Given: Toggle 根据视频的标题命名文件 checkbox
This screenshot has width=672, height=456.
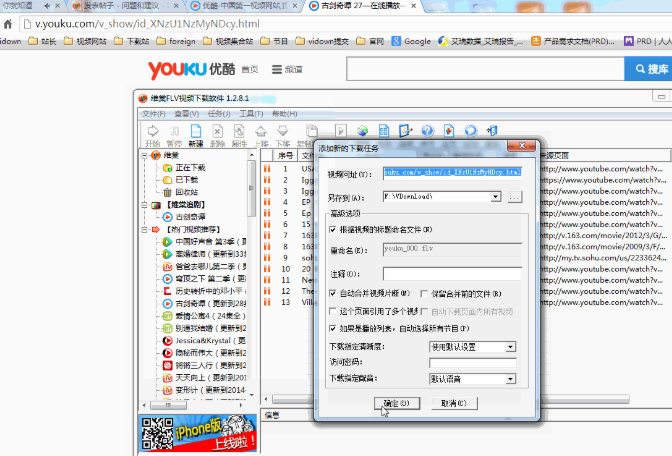Looking at the screenshot, I should [x=333, y=229].
